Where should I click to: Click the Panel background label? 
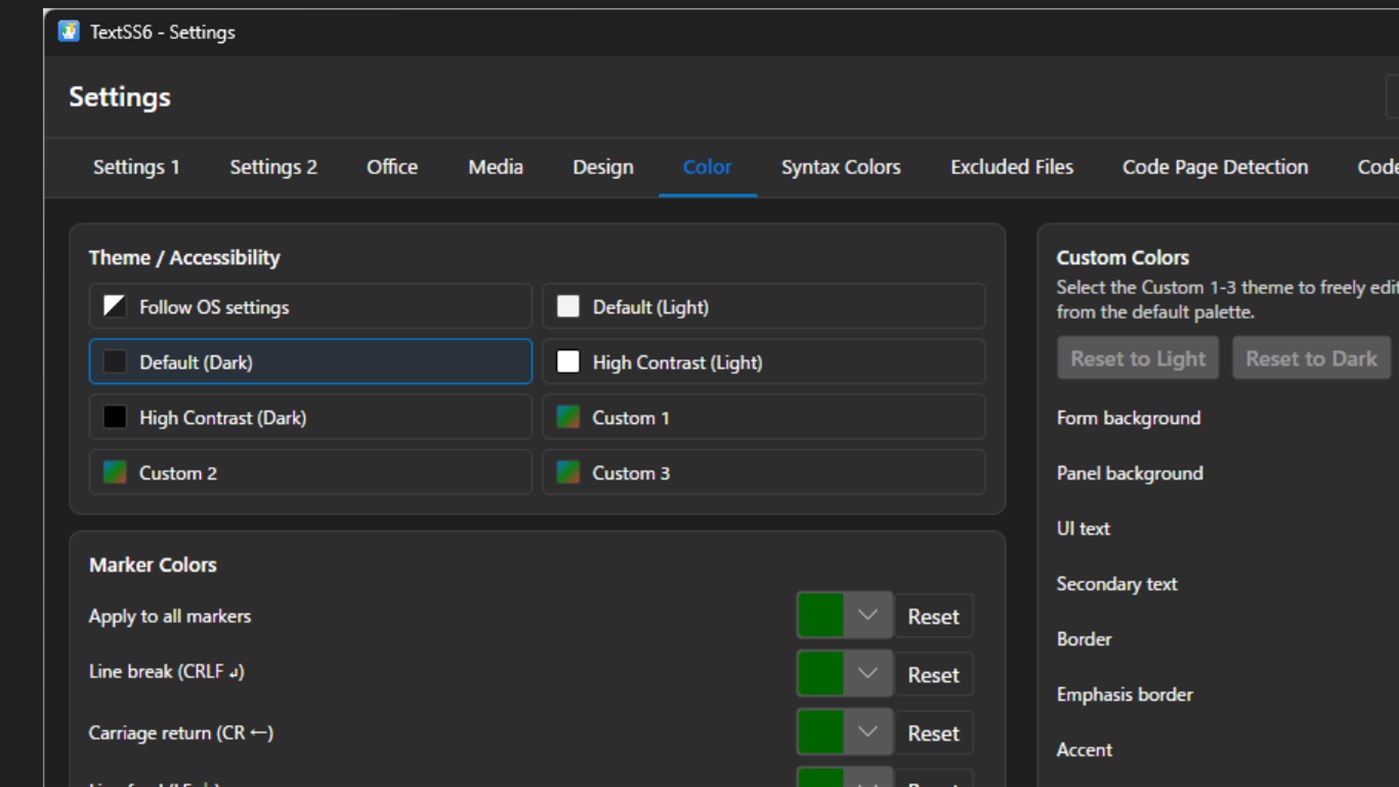tap(1129, 473)
